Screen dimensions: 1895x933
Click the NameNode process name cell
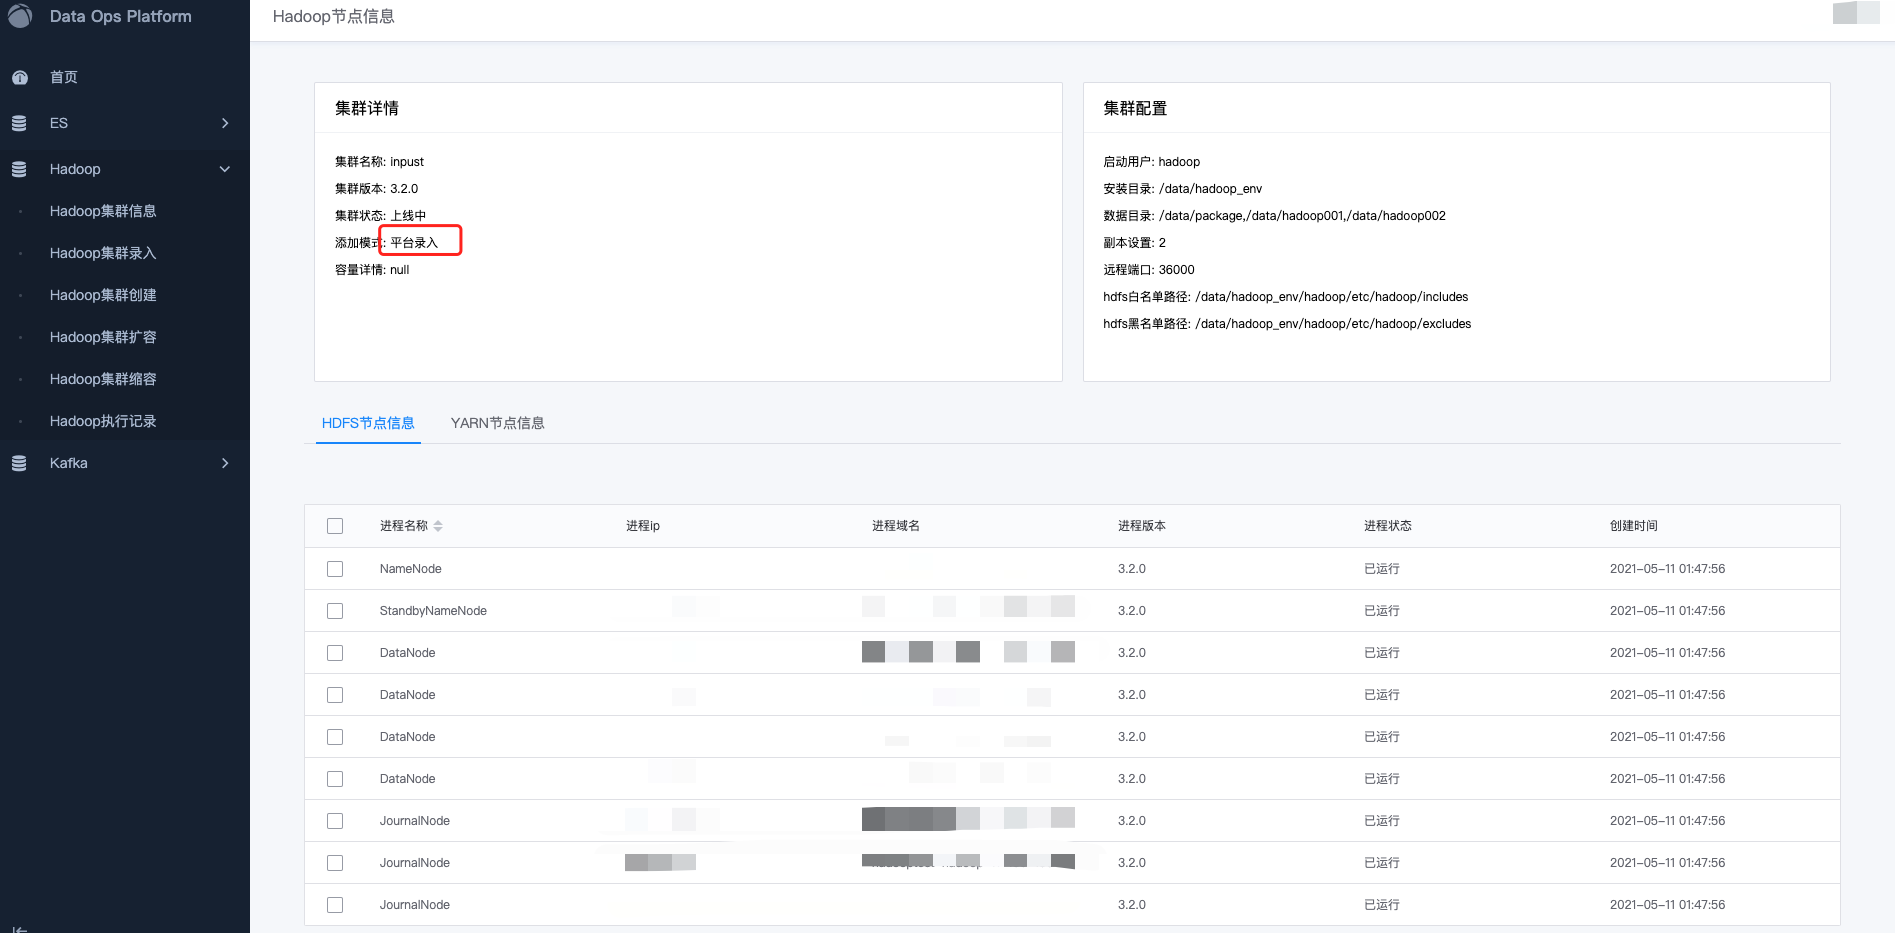[x=410, y=569]
